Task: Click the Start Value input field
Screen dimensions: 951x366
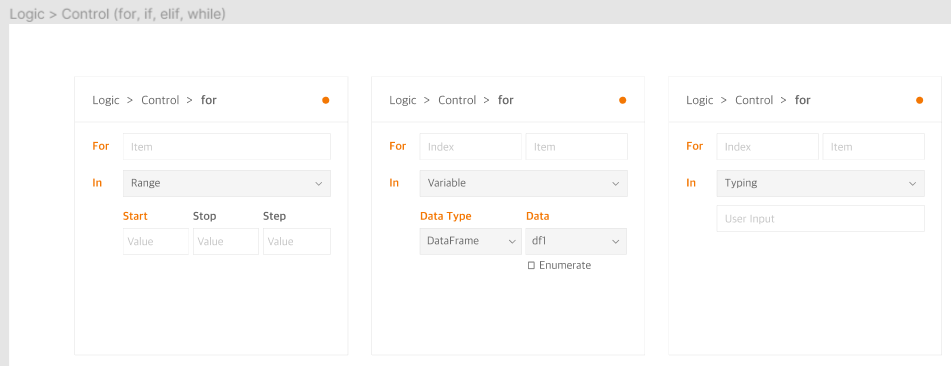Action: [156, 241]
